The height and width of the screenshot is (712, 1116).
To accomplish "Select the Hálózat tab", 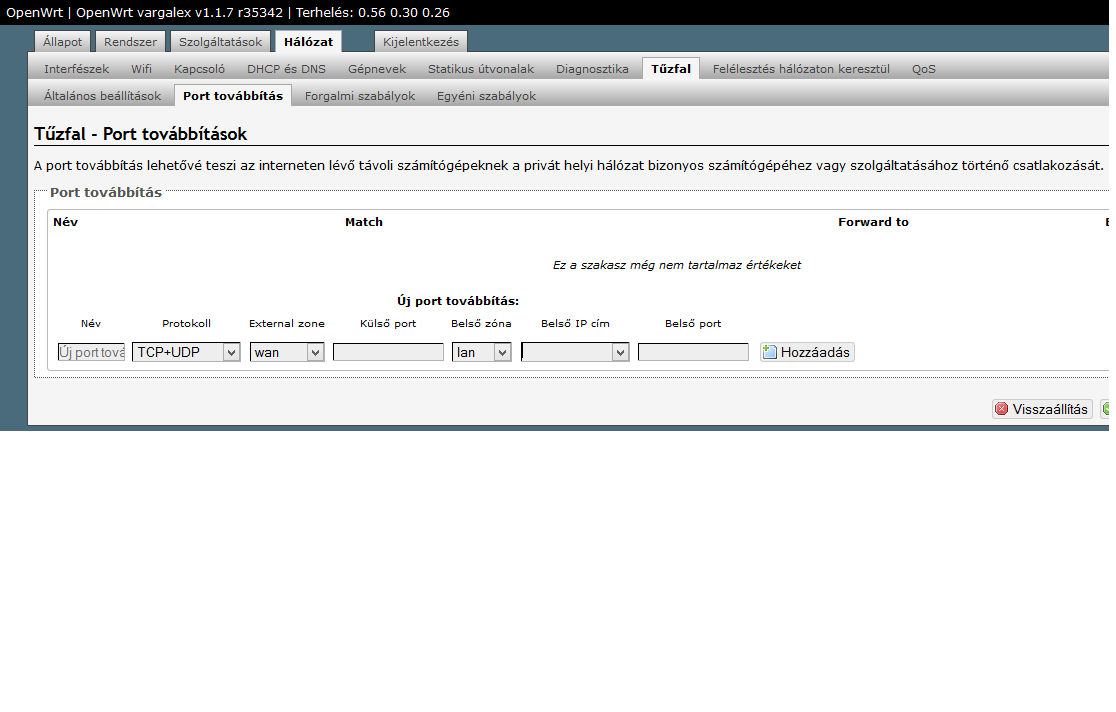I will coord(308,41).
